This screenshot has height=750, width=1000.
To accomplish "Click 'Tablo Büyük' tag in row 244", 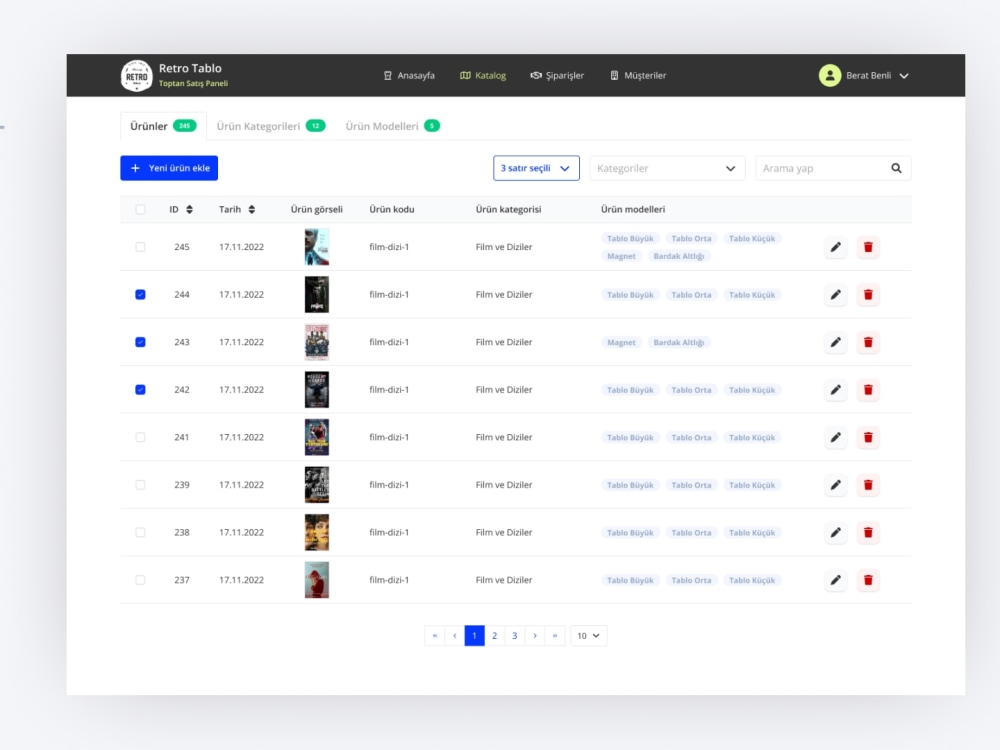I will [x=630, y=295].
